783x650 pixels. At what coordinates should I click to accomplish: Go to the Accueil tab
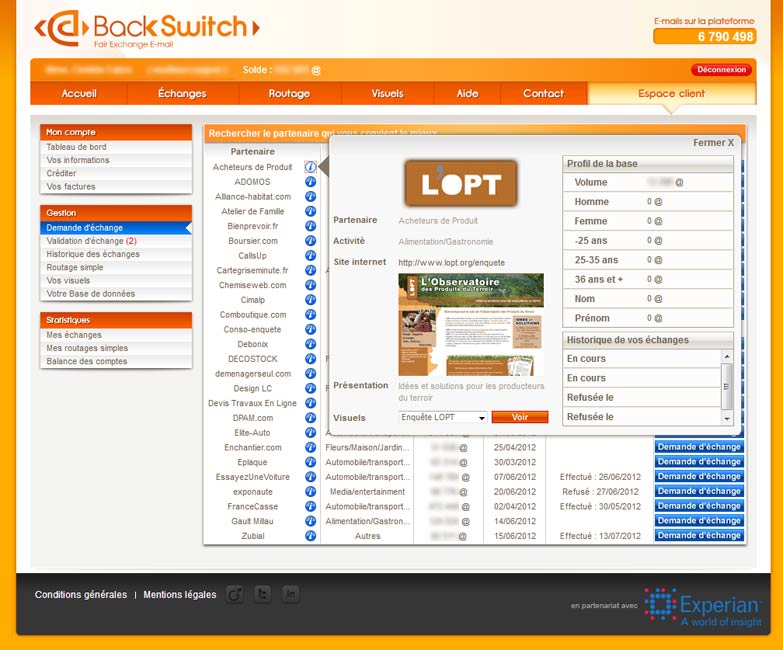tap(79, 93)
